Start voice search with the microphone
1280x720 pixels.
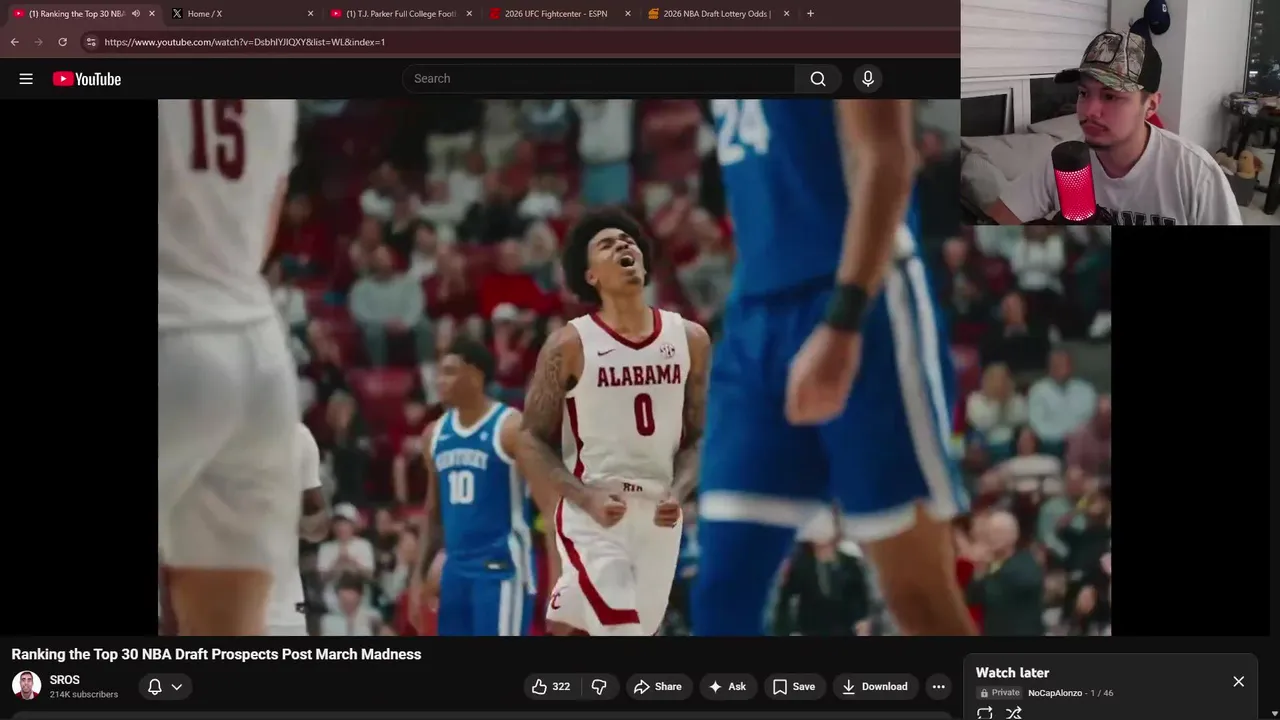pyautogui.click(x=868, y=79)
